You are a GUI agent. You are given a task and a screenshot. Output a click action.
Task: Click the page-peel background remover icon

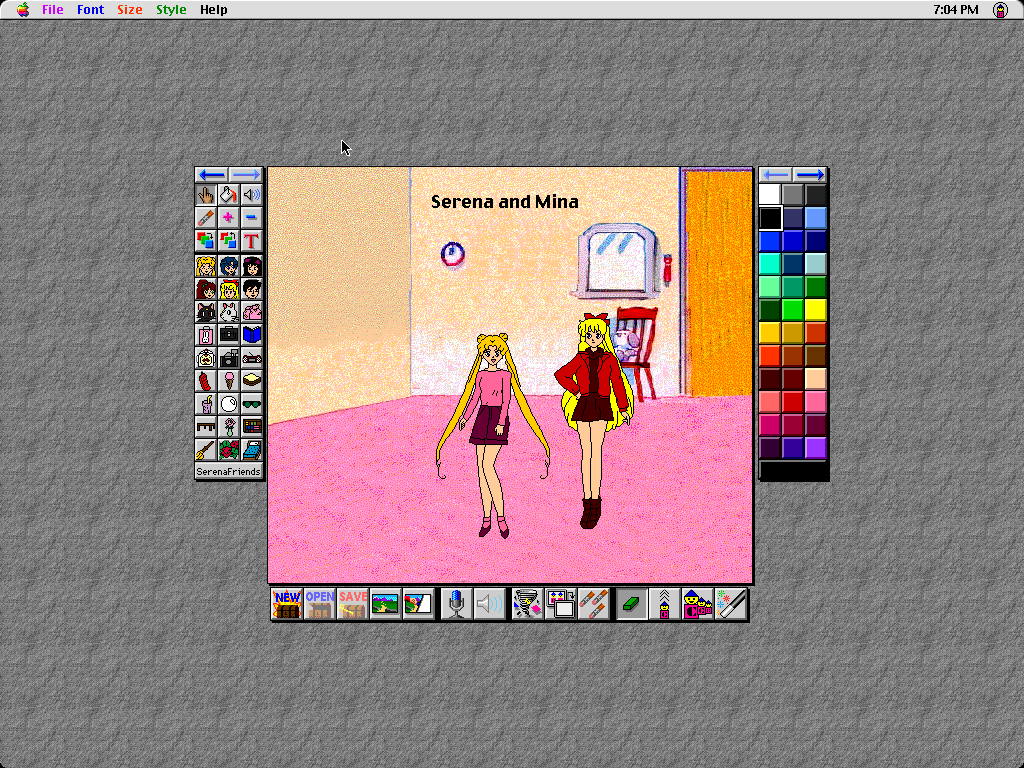[418, 604]
